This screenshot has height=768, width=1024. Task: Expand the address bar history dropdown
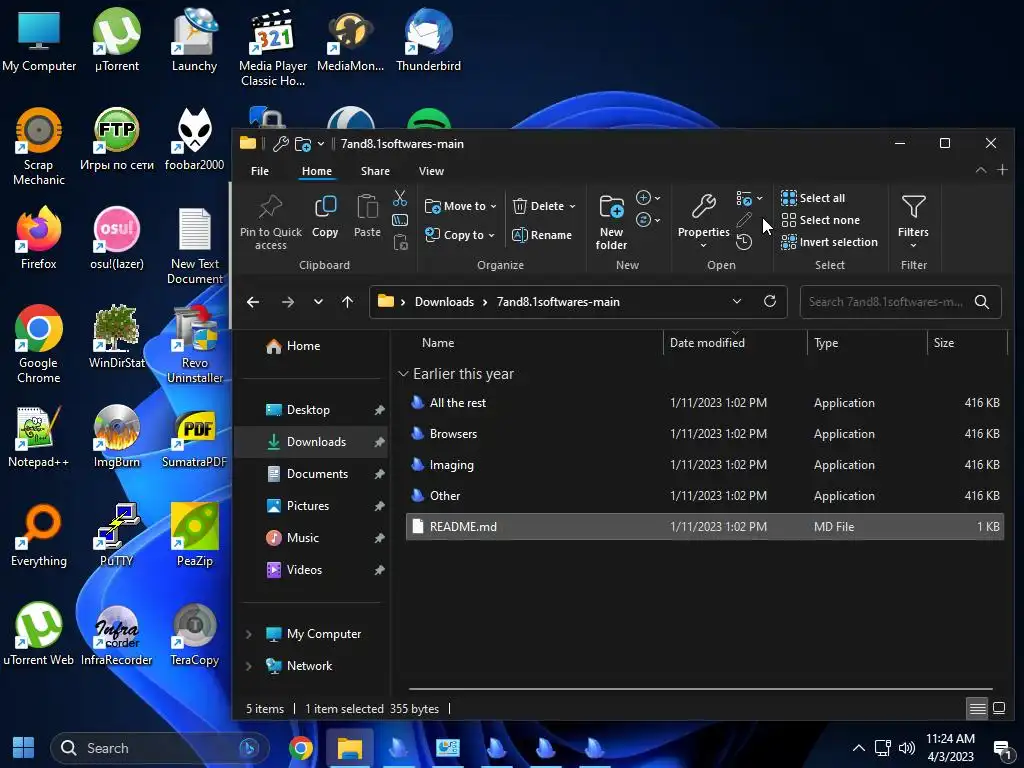[x=737, y=302]
